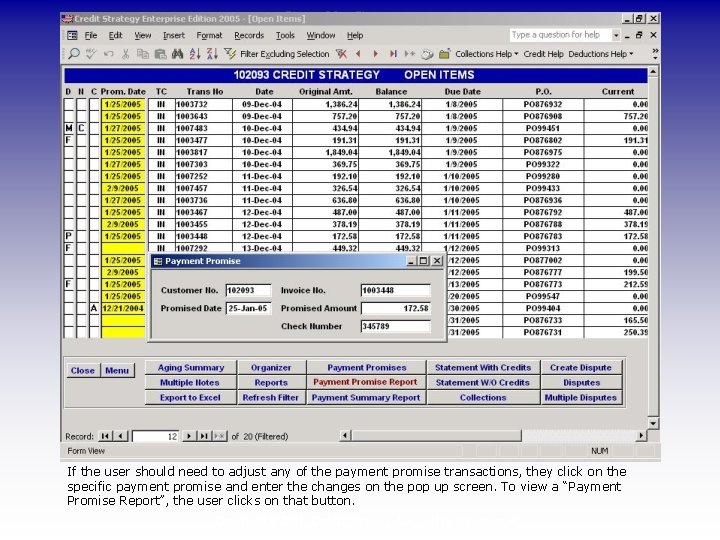Image resolution: width=720 pixels, height=540 pixels.
Task: Open the Records menu
Action: pos(249,35)
